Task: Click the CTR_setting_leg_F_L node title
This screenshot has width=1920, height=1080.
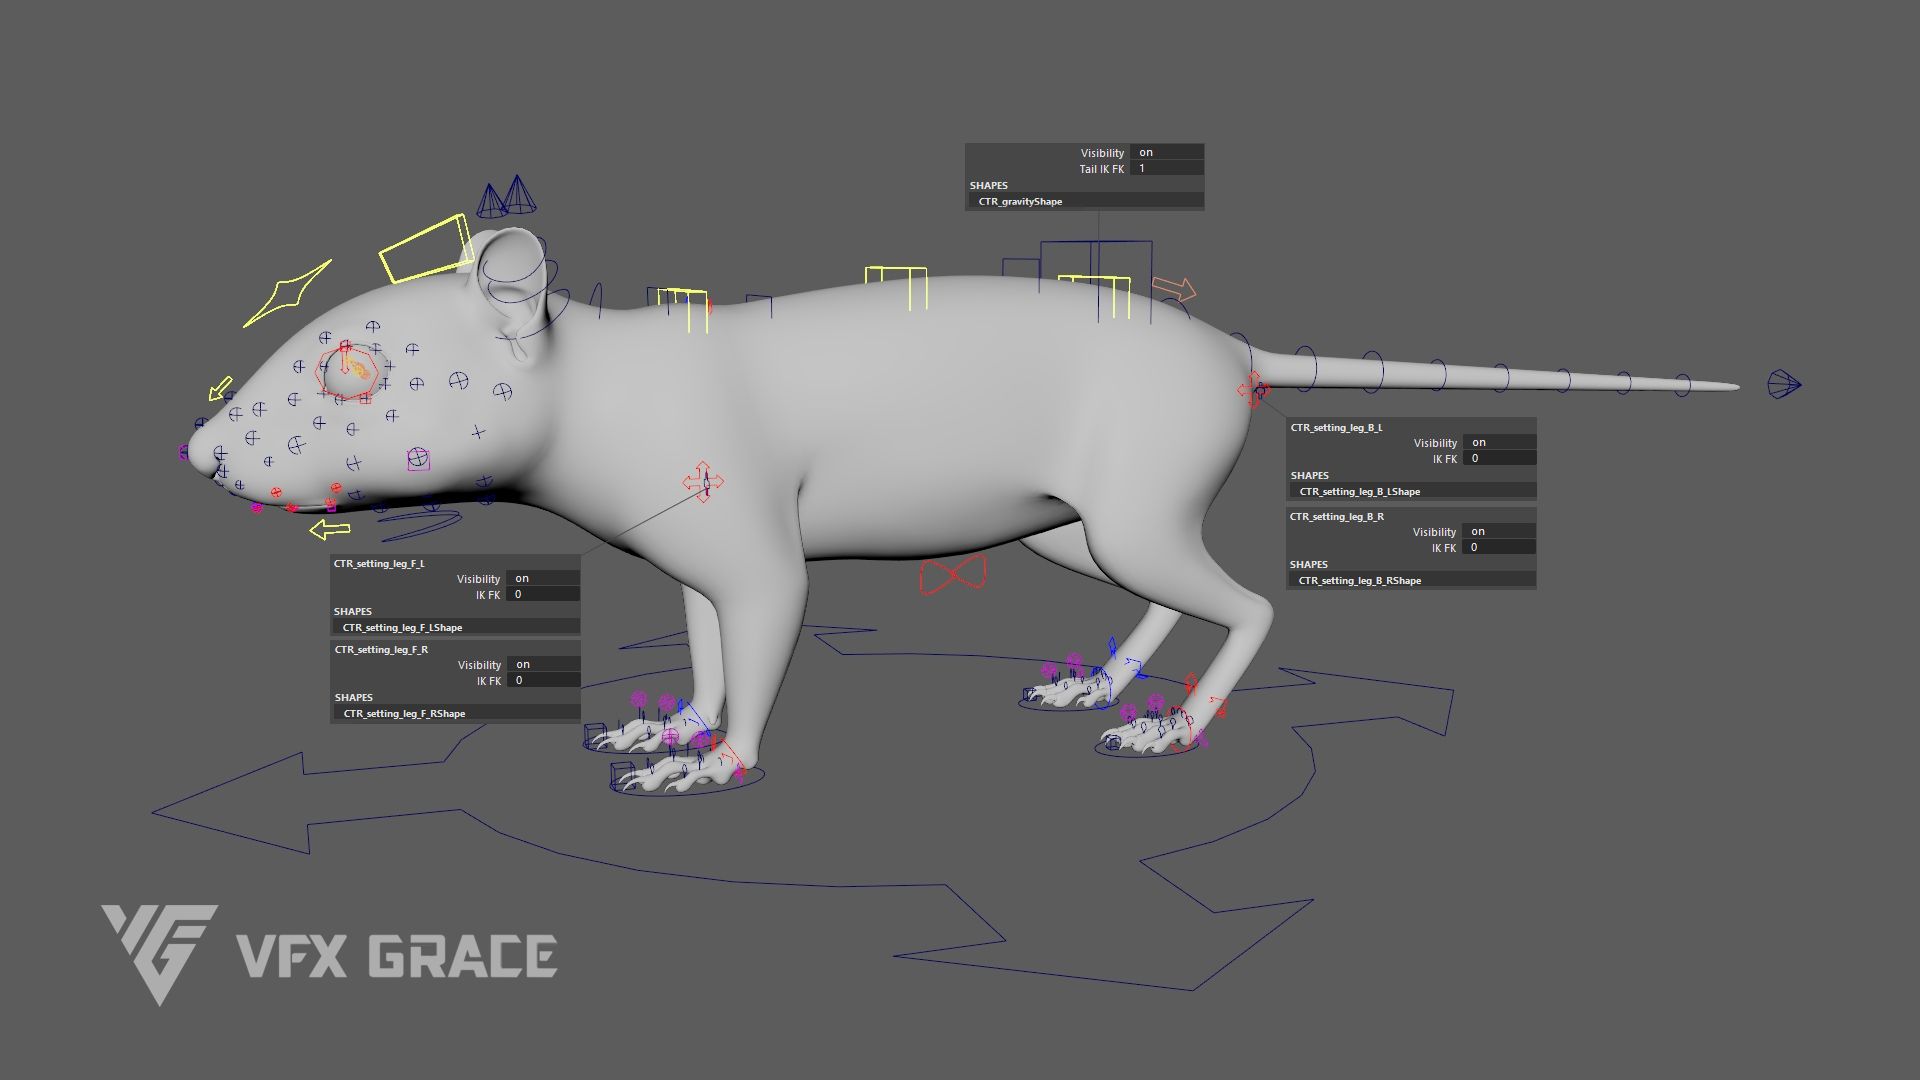Action: point(379,563)
